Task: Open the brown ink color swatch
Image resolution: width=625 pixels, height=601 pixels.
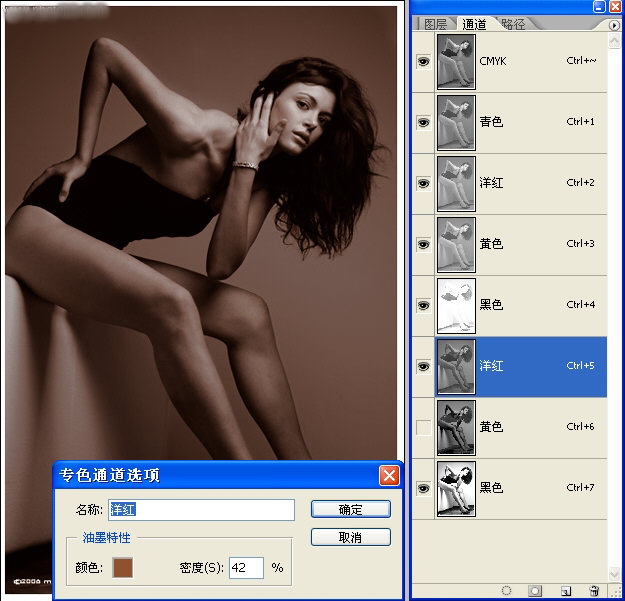Action: tap(122, 568)
